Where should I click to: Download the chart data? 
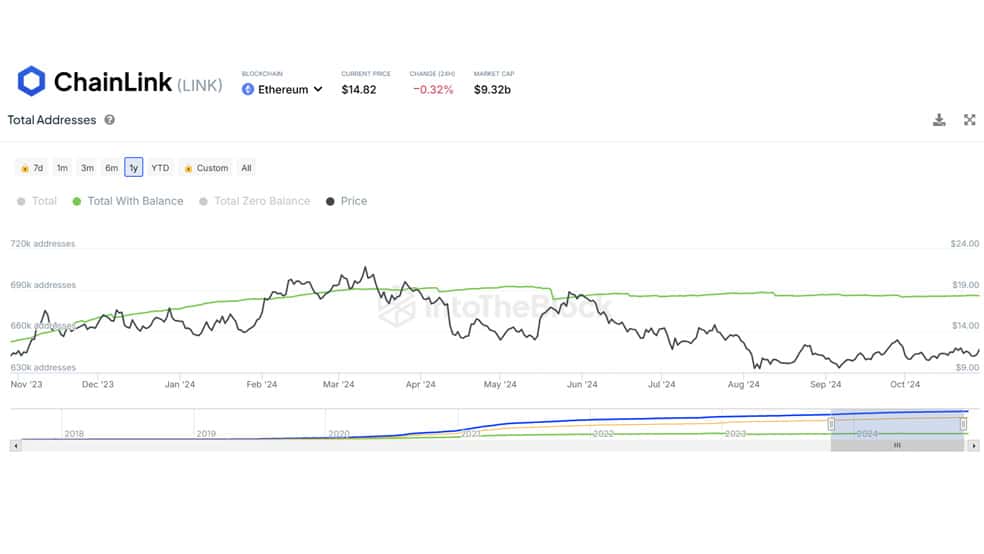(939, 120)
